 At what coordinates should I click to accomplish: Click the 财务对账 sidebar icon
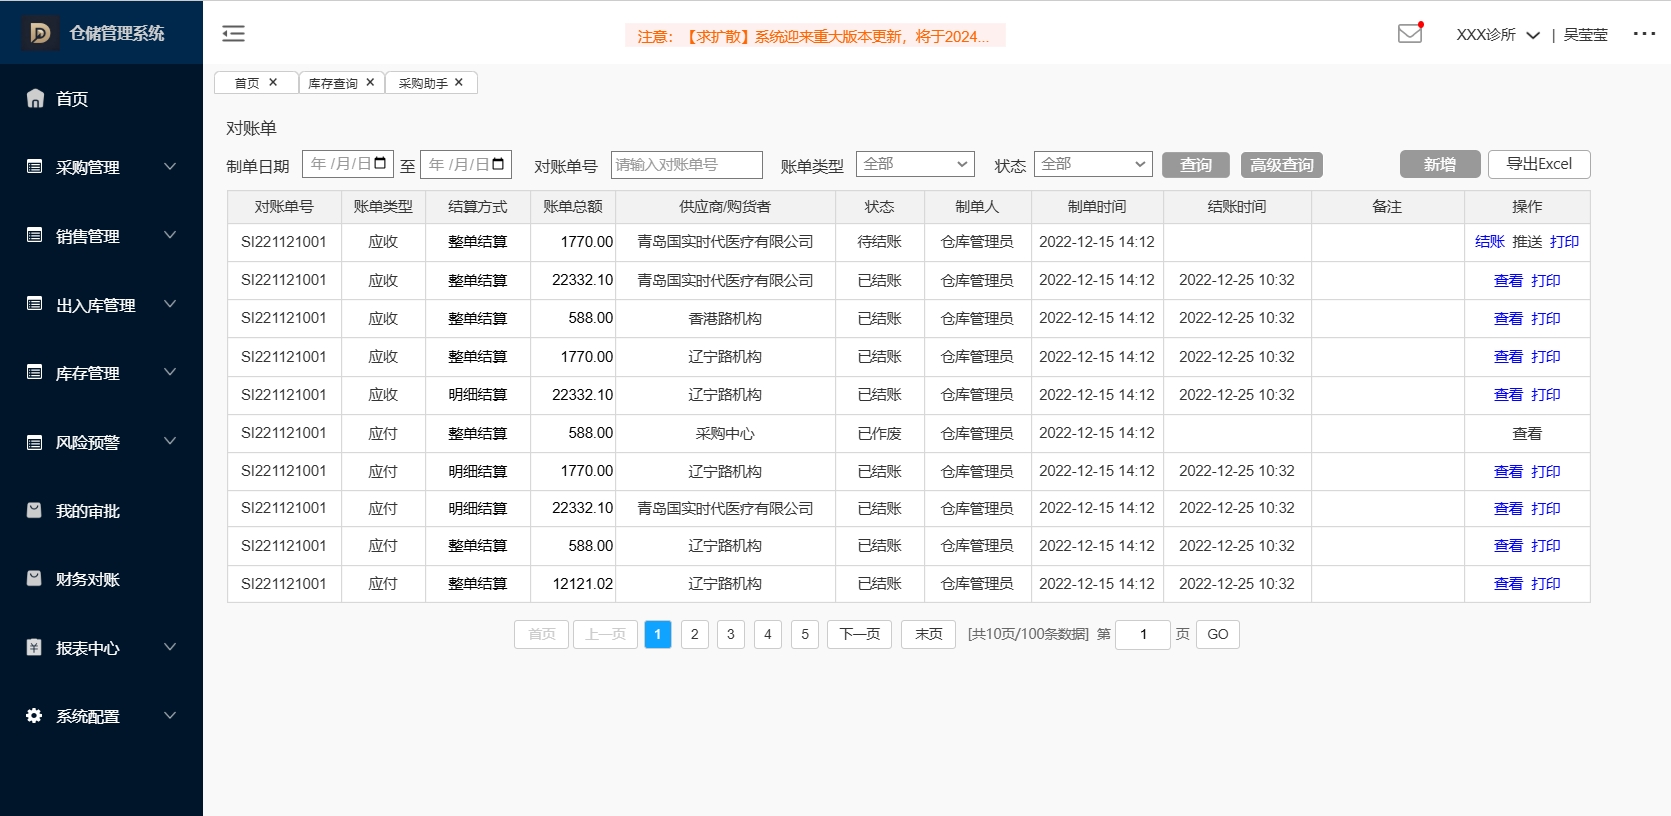[x=35, y=578]
